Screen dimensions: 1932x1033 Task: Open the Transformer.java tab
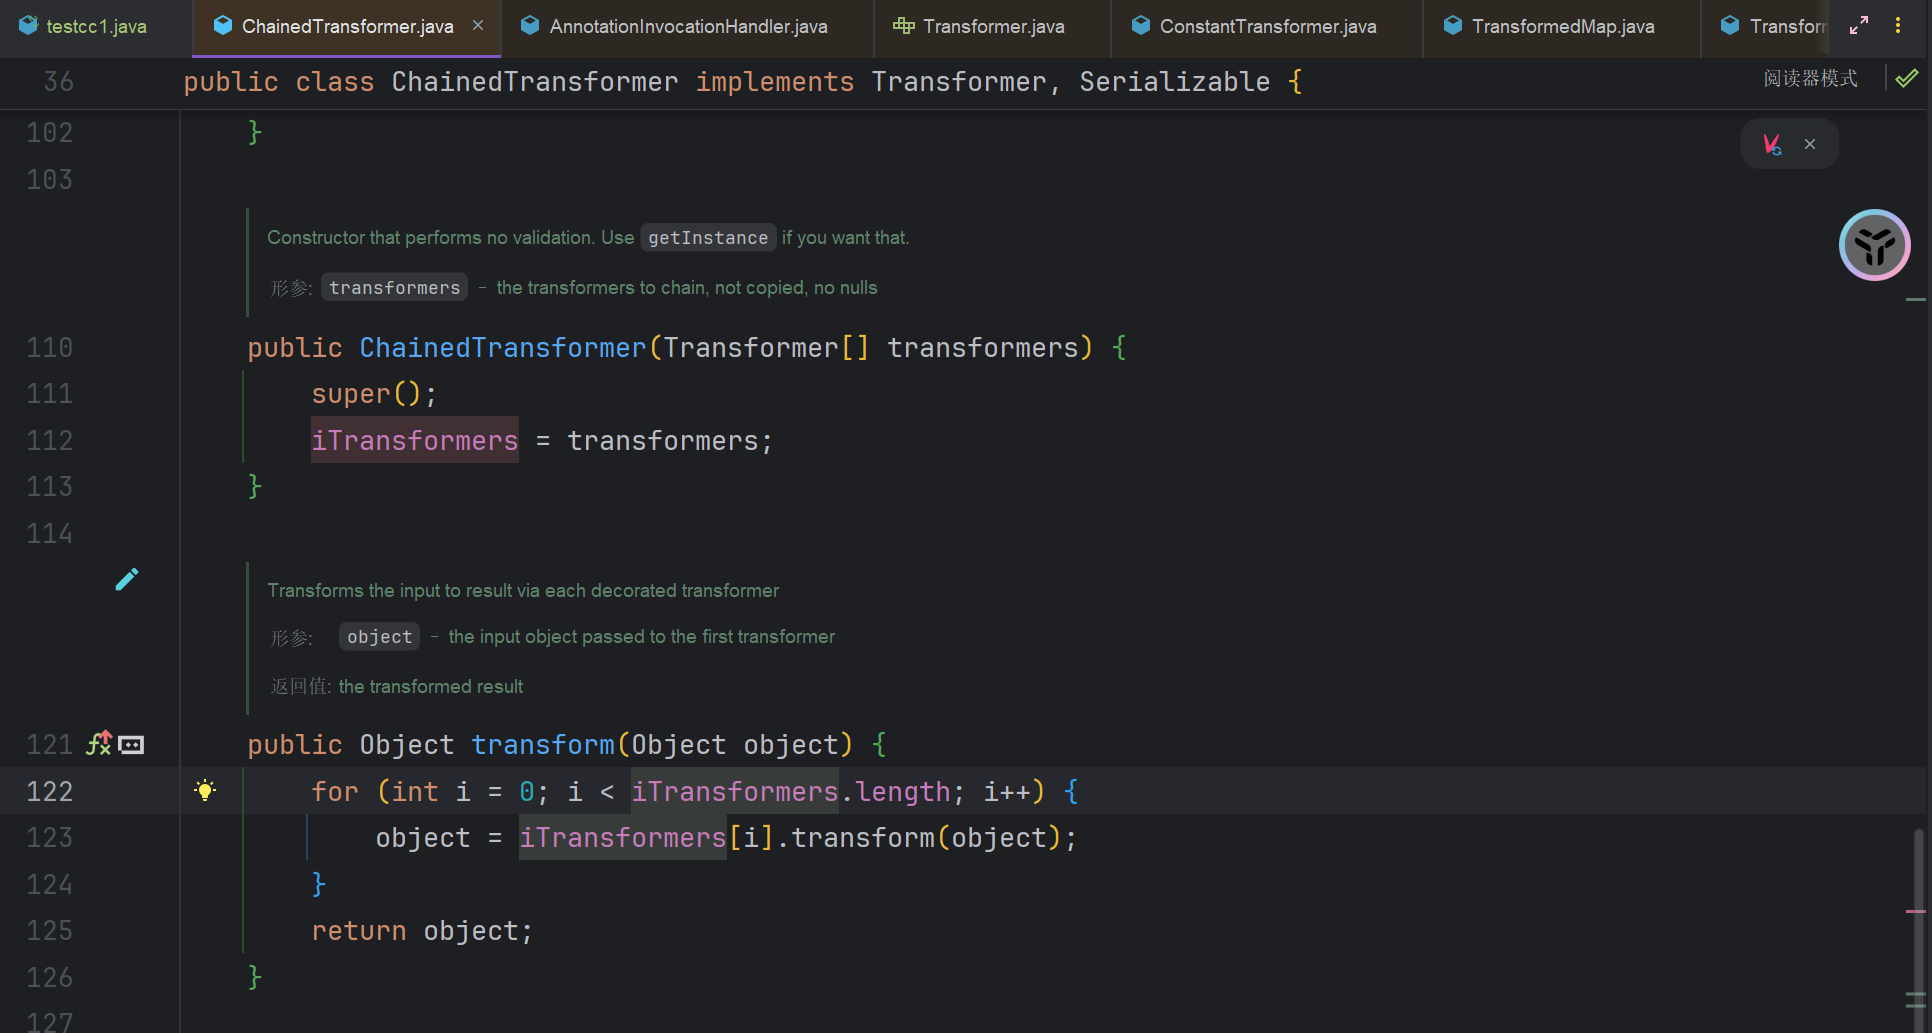pos(993,27)
